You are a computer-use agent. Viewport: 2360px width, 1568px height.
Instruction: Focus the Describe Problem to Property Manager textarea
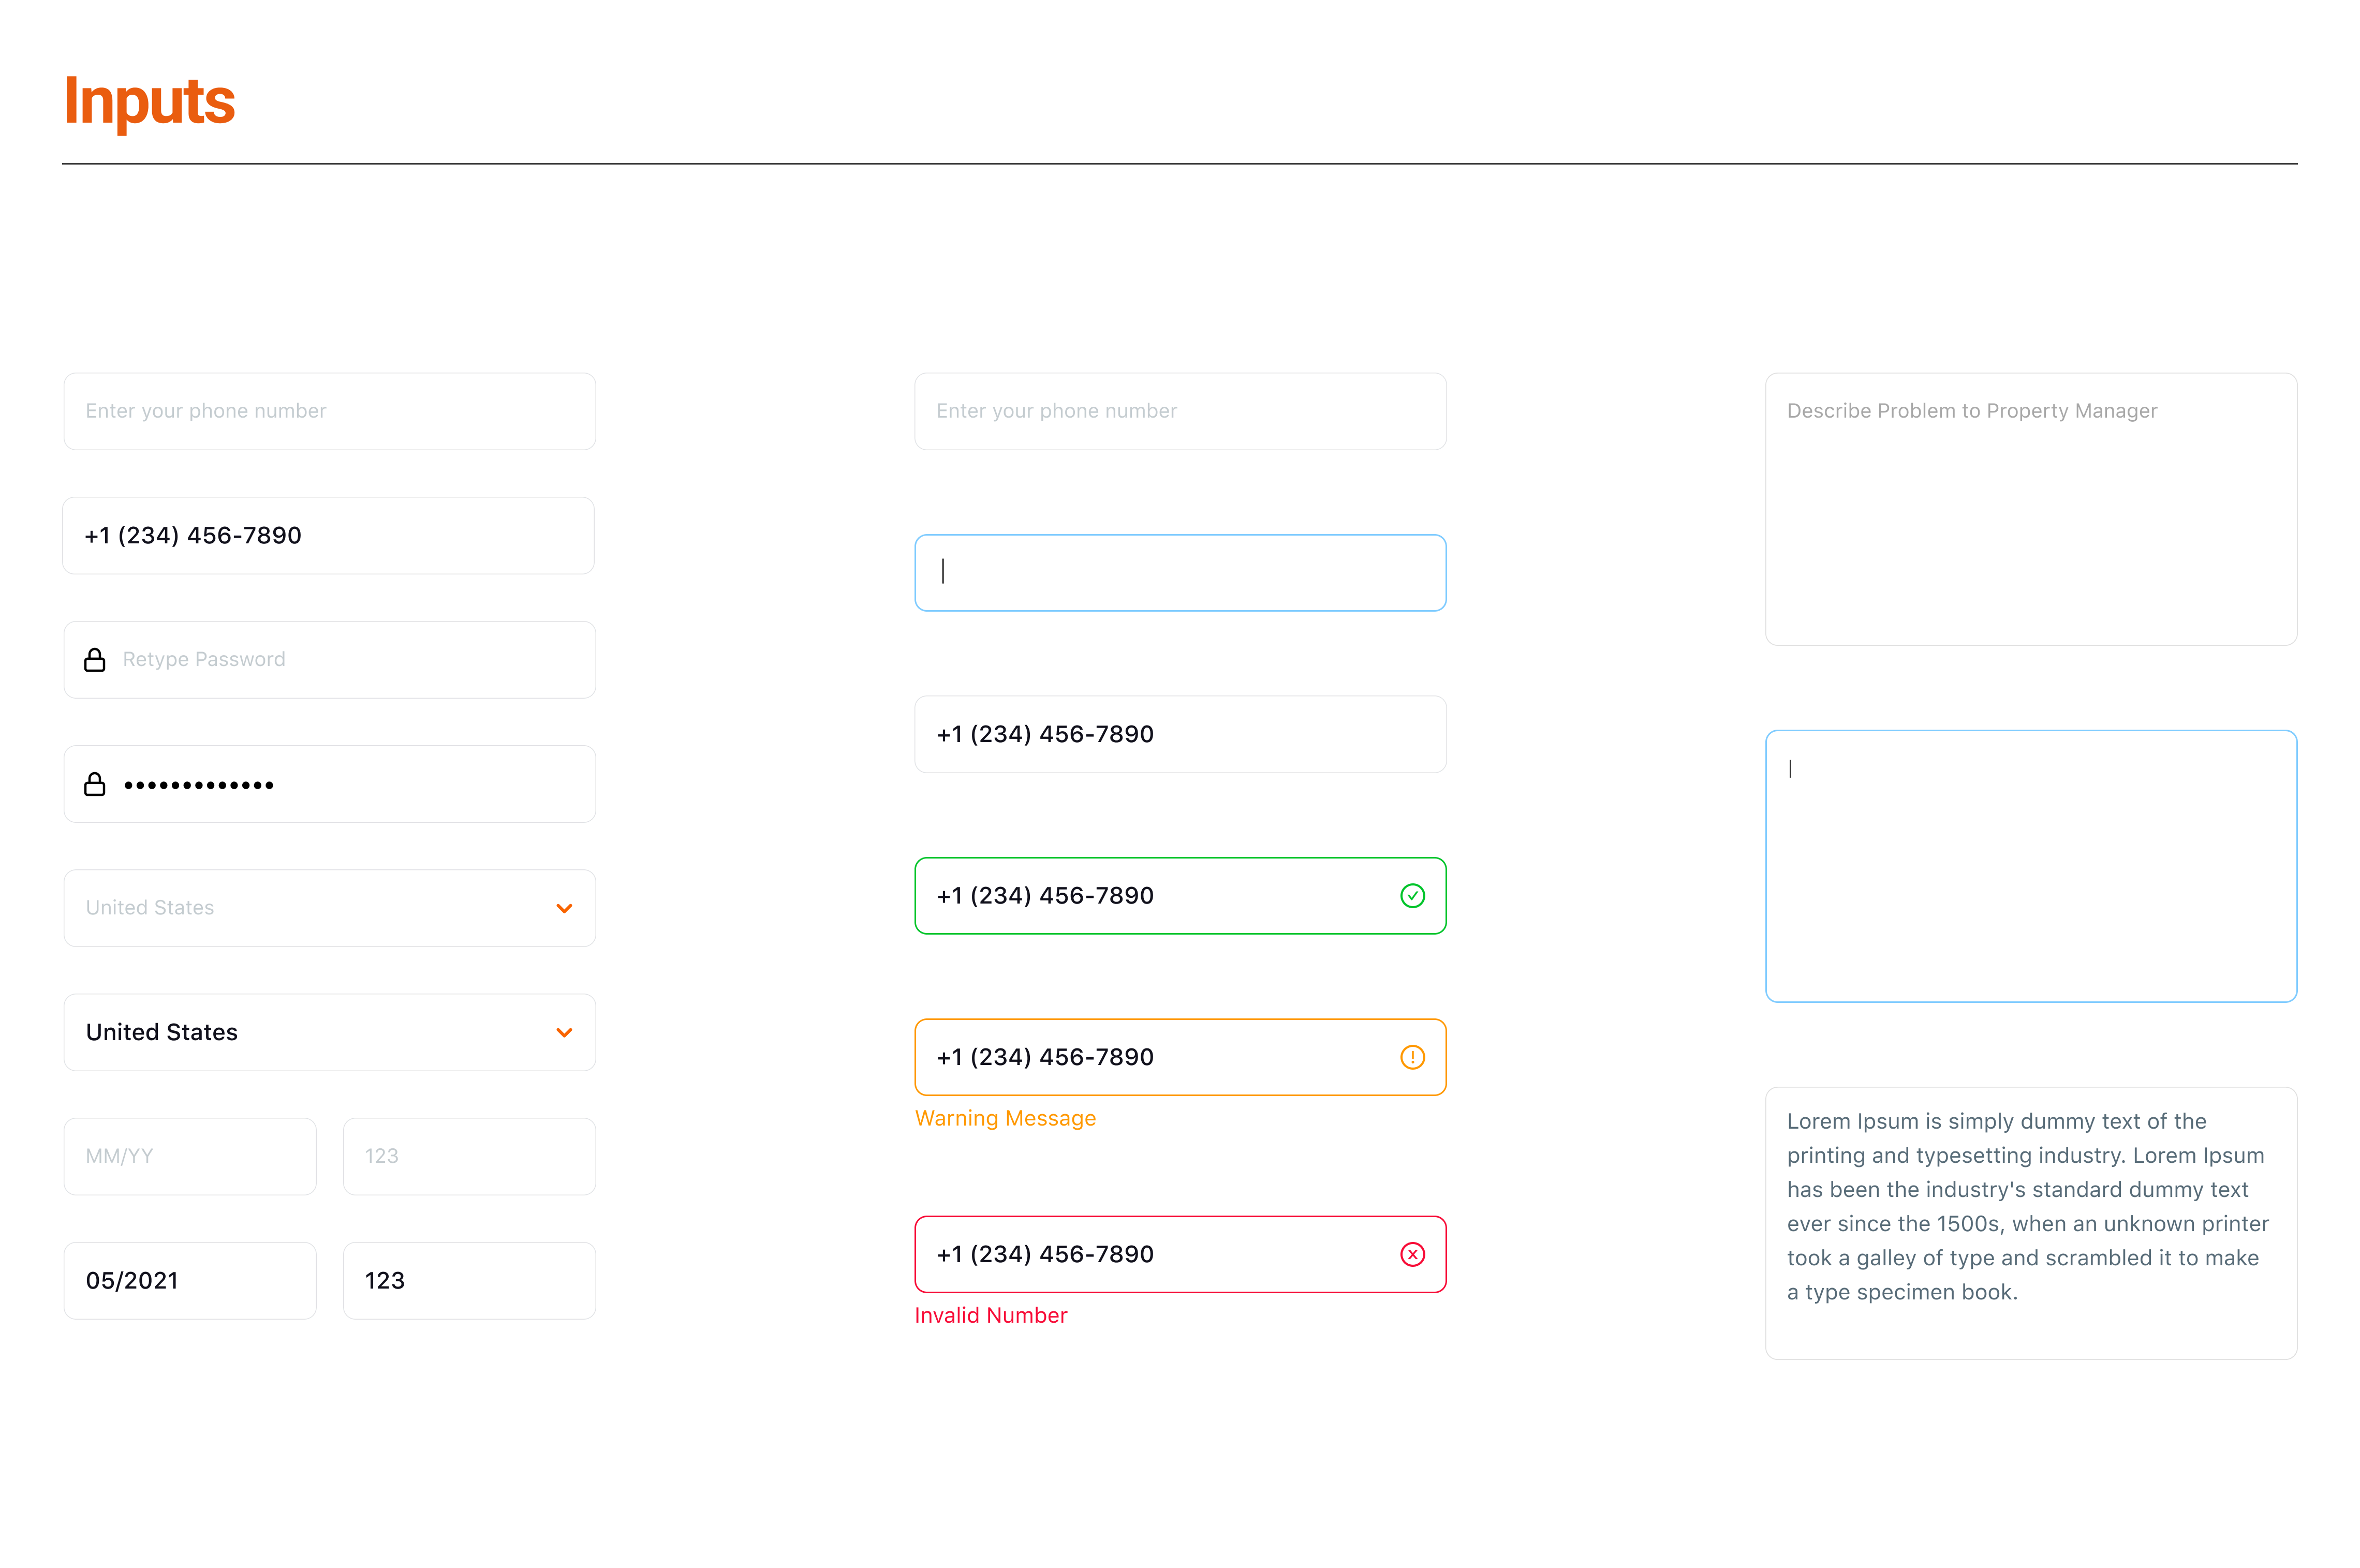pyautogui.click(x=2030, y=509)
